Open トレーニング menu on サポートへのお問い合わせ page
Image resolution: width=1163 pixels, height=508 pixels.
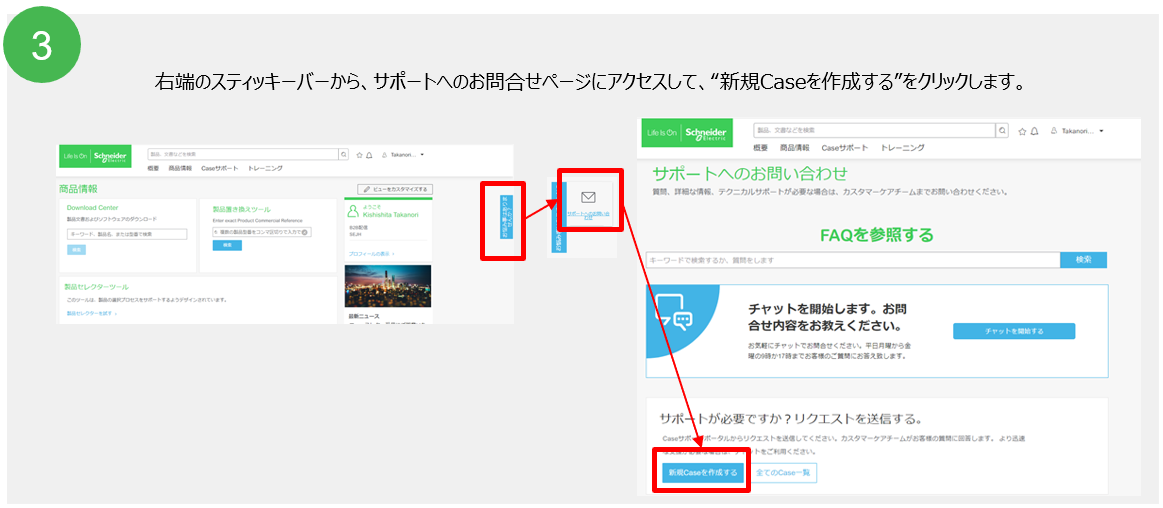coord(902,148)
